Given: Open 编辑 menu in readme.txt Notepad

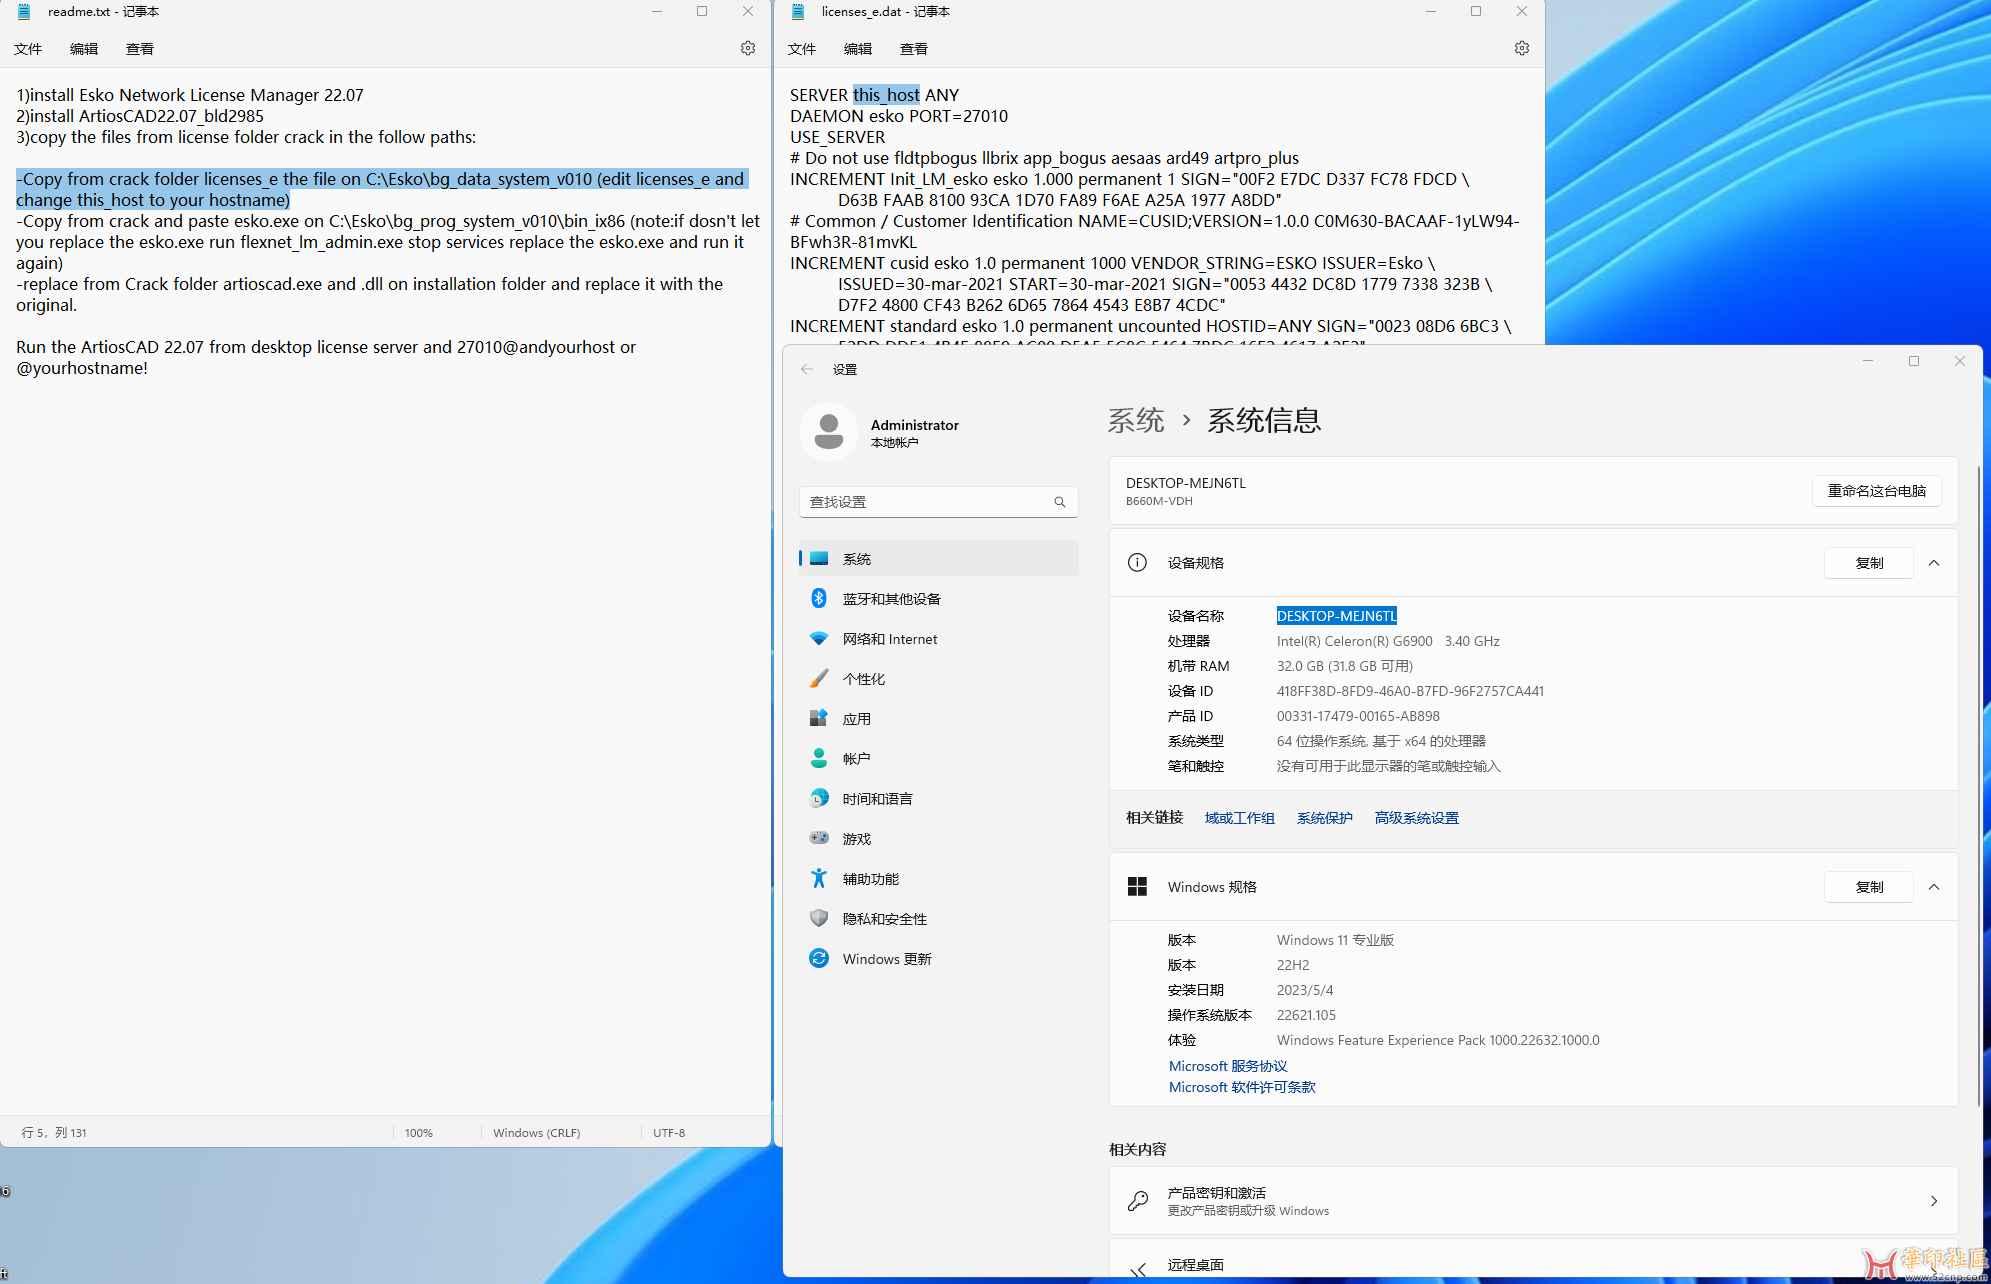Looking at the screenshot, I should (x=84, y=49).
